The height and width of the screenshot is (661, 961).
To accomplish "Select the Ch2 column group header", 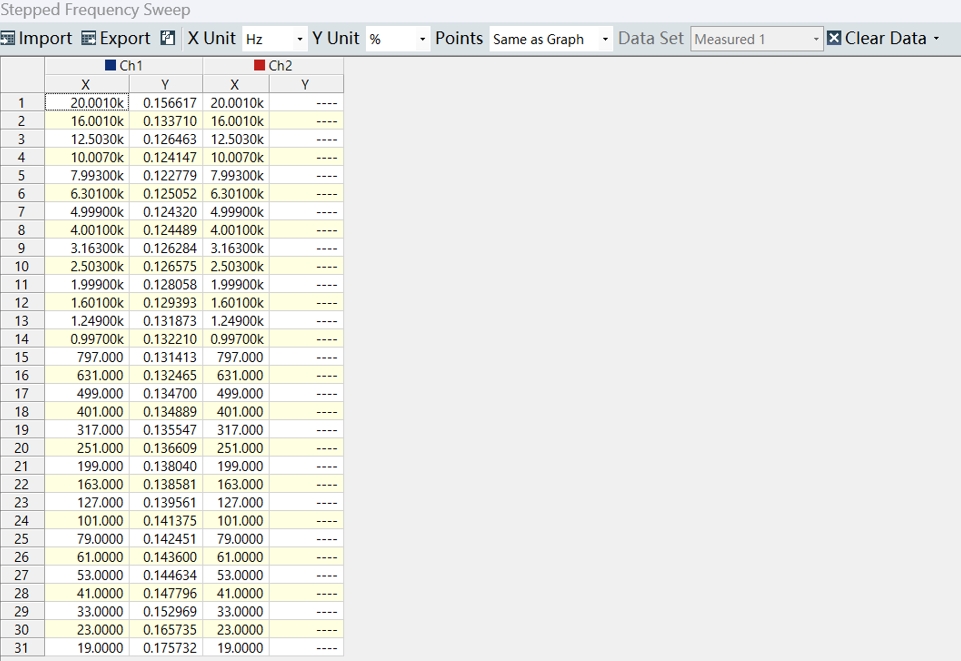I will (x=273, y=66).
